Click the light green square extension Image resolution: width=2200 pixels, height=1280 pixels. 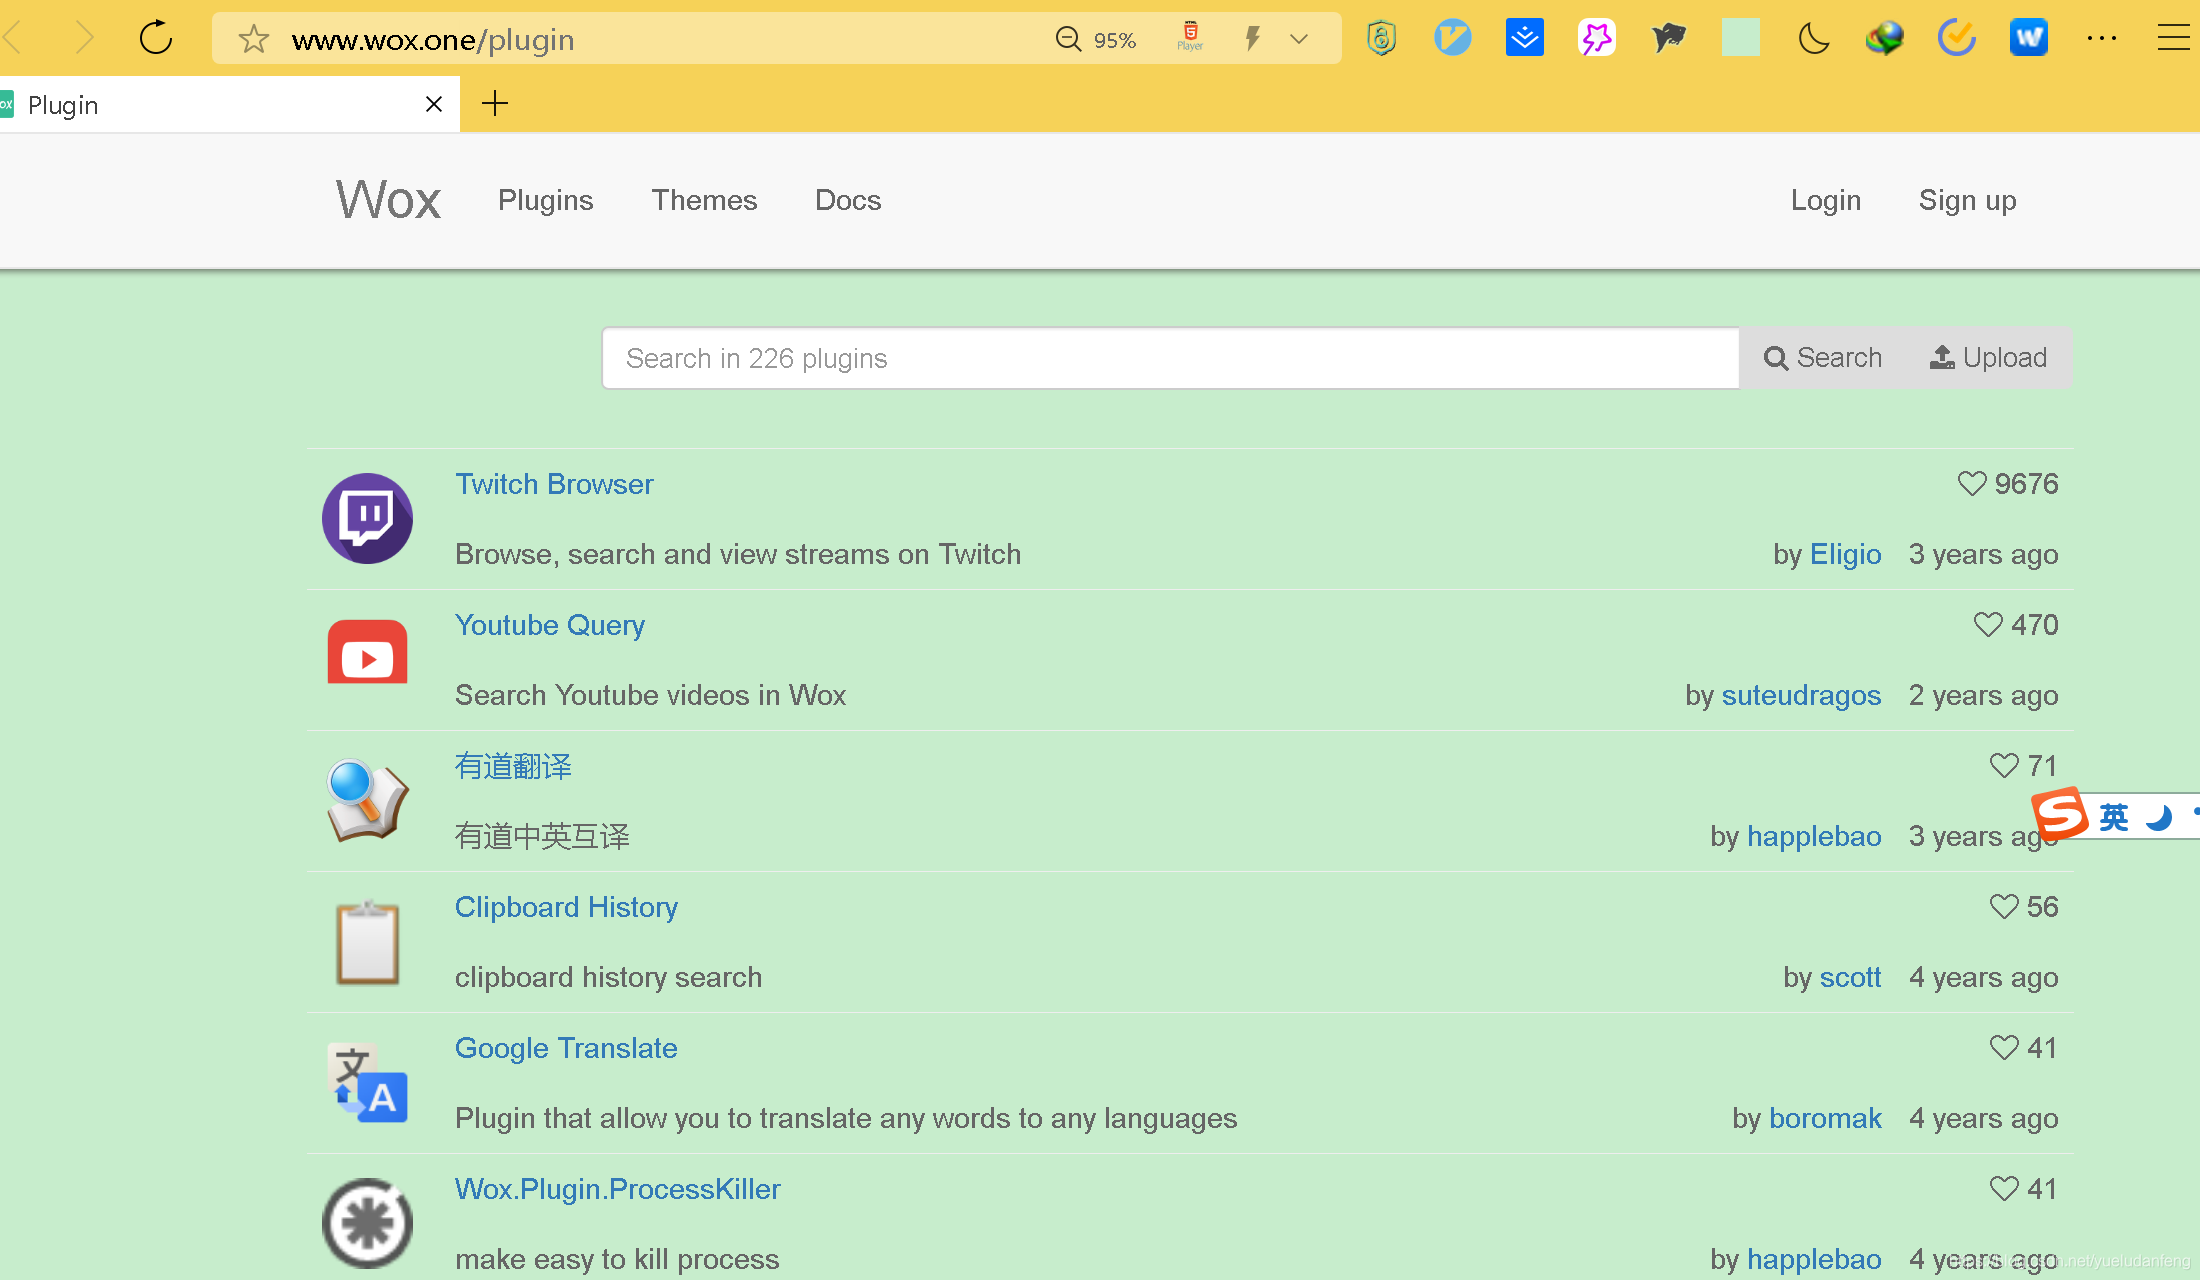tap(1741, 38)
